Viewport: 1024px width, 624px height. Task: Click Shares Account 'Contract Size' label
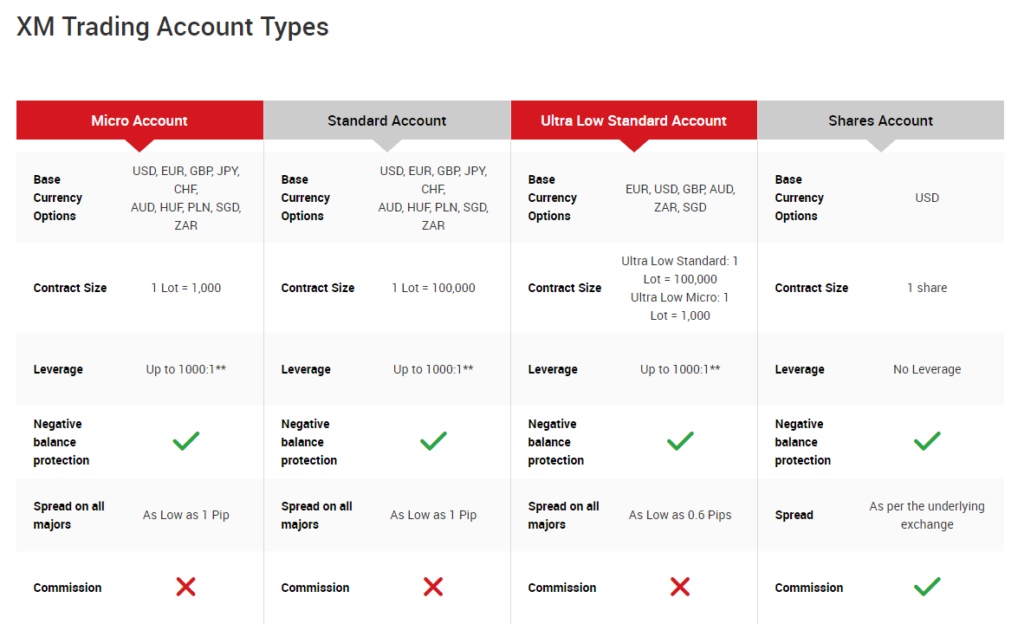coord(811,288)
